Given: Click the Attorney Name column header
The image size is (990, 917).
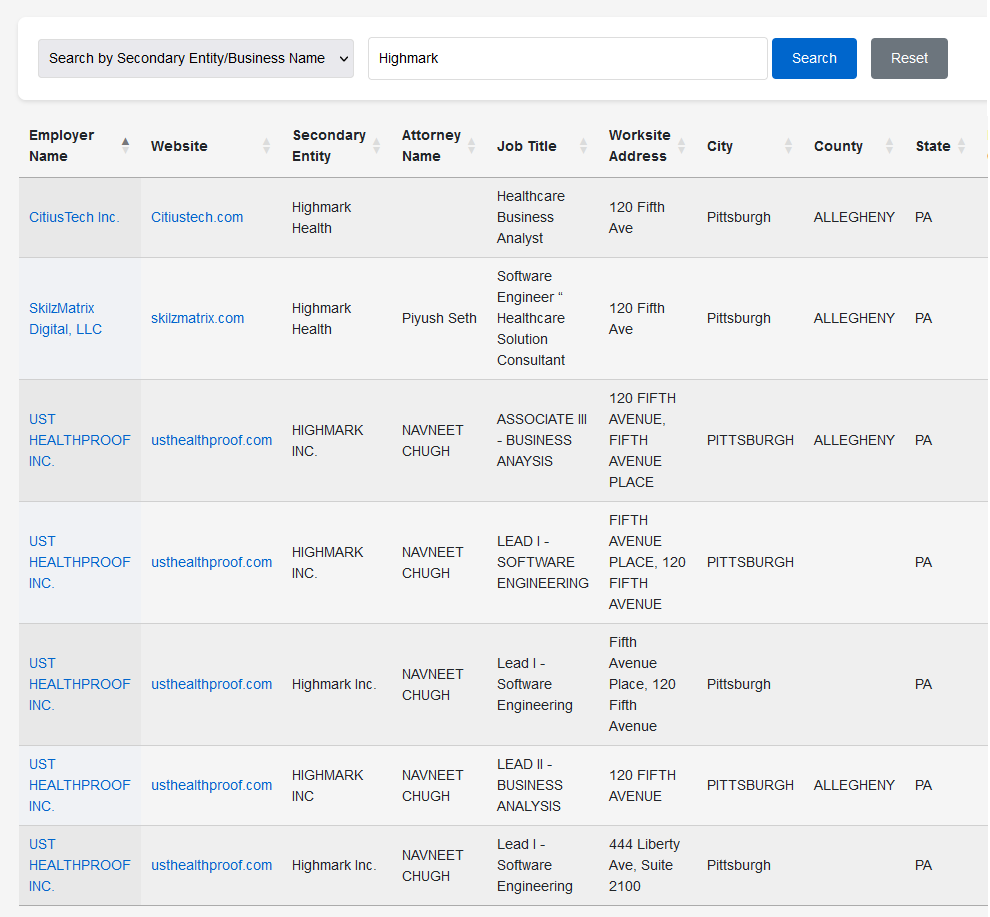Looking at the screenshot, I should click(x=439, y=146).
